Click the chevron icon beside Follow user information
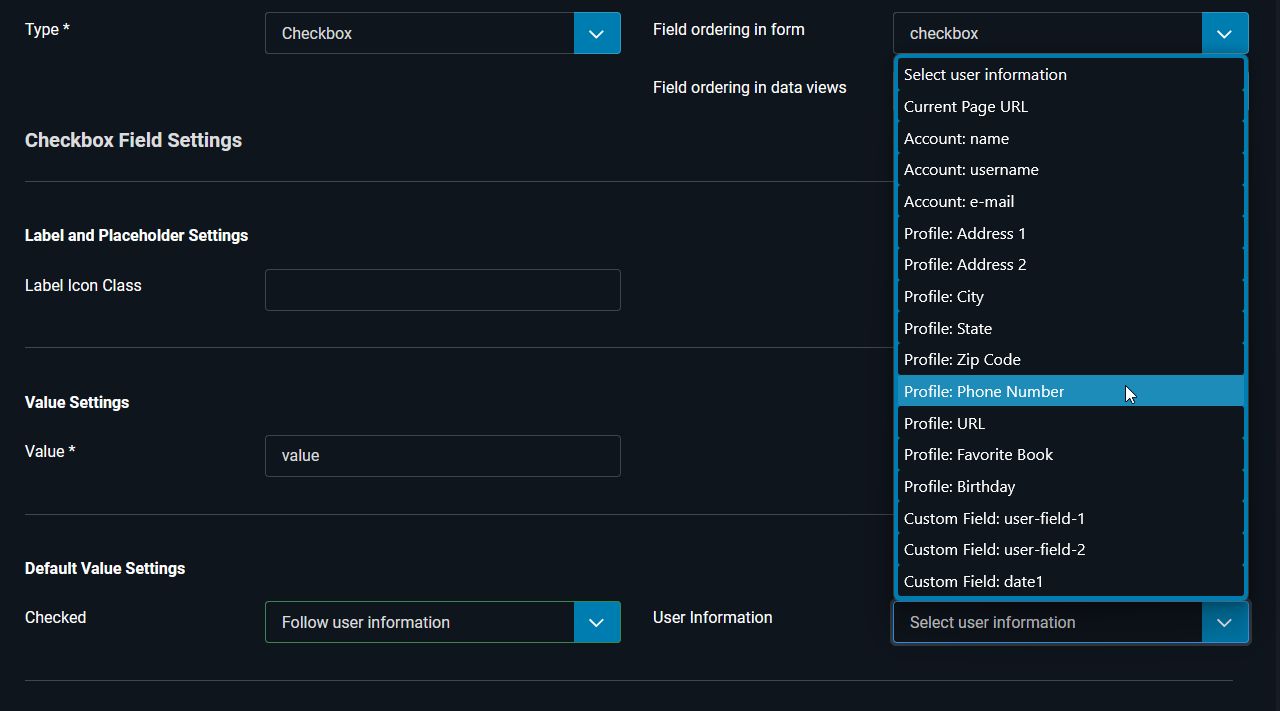1280x711 pixels. click(x=597, y=621)
